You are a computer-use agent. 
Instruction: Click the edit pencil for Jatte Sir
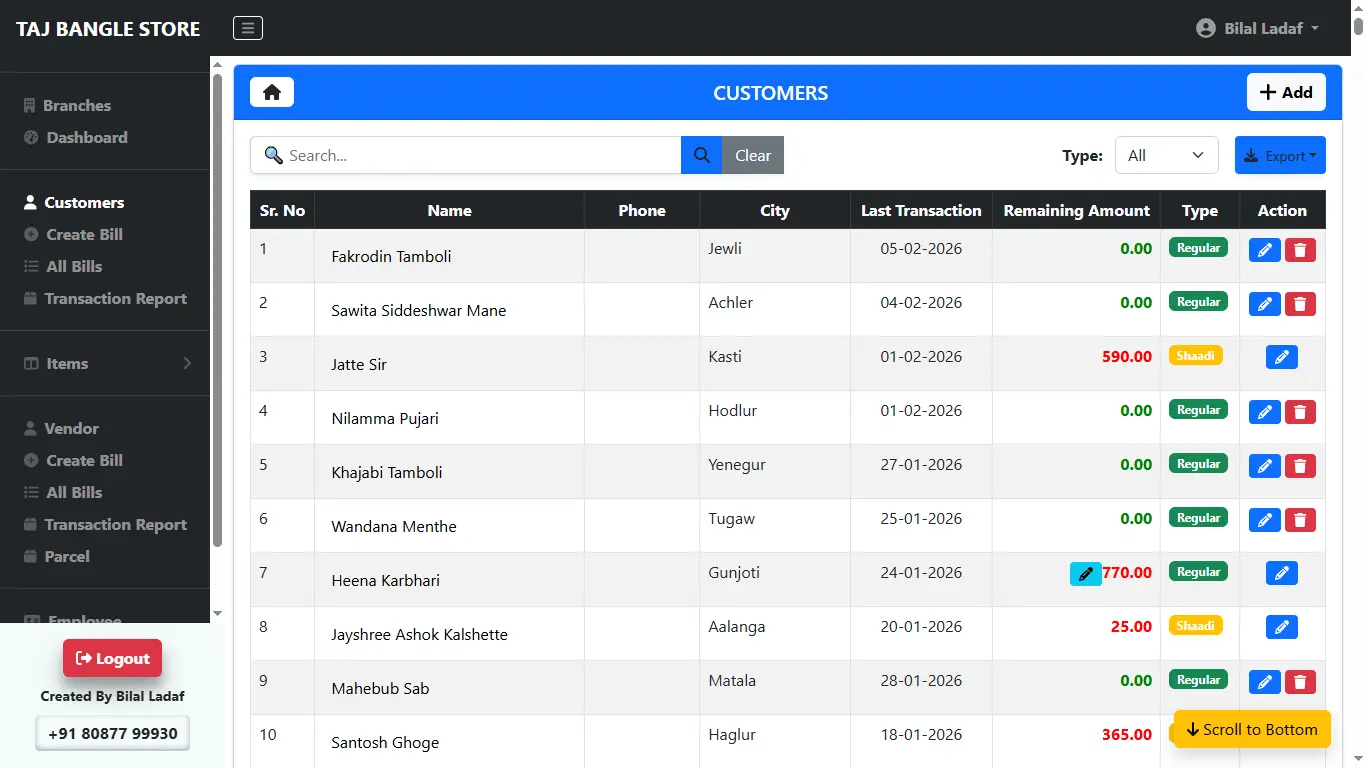(1281, 357)
